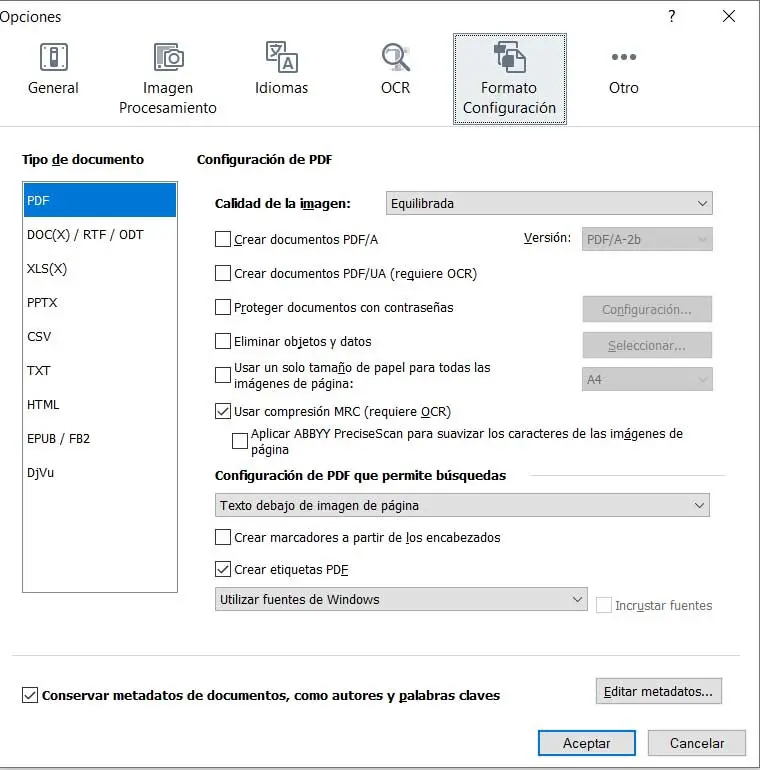The width and height of the screenshot is (760, 770).
Task: Switch to the Idiomas tab label
Action: [x=281, y=88]
